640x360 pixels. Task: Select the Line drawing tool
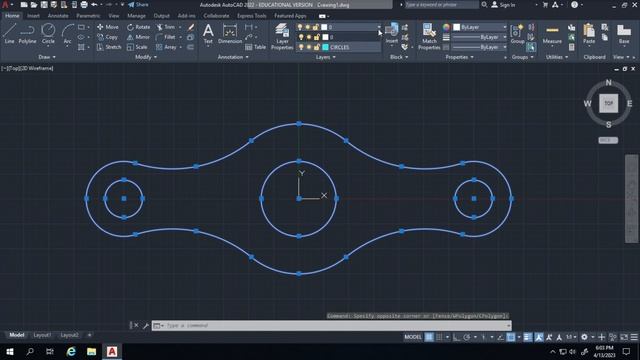click(x=9, y=33)
